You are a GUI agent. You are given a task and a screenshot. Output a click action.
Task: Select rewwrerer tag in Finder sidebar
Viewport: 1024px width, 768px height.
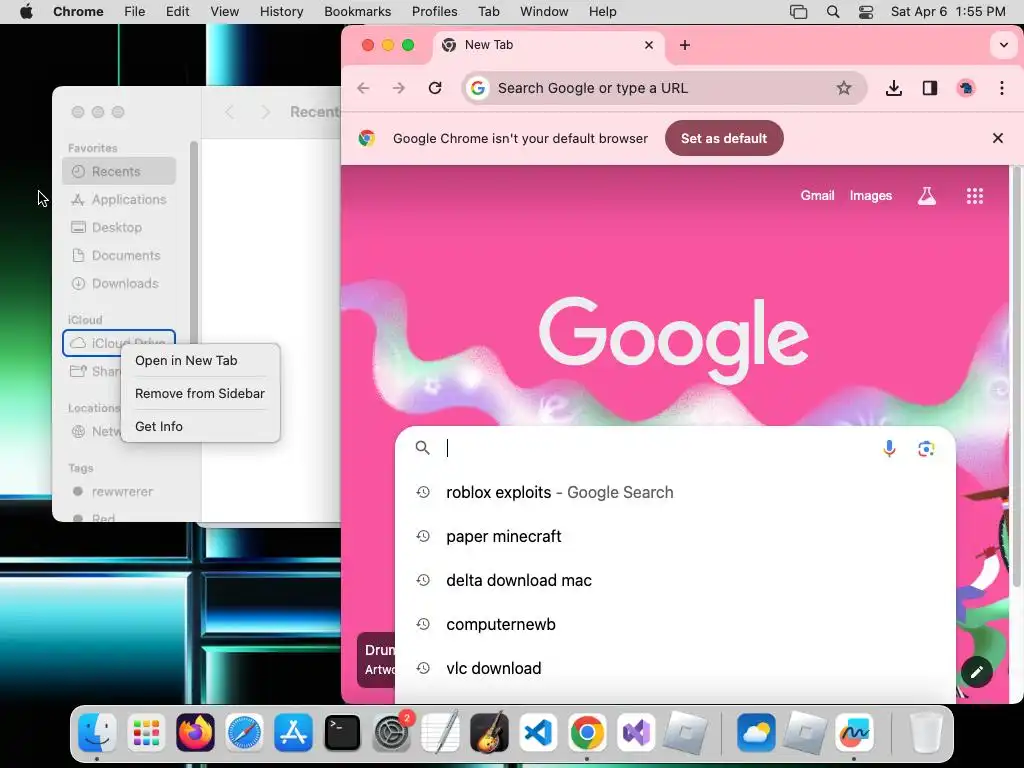[119, 492]
